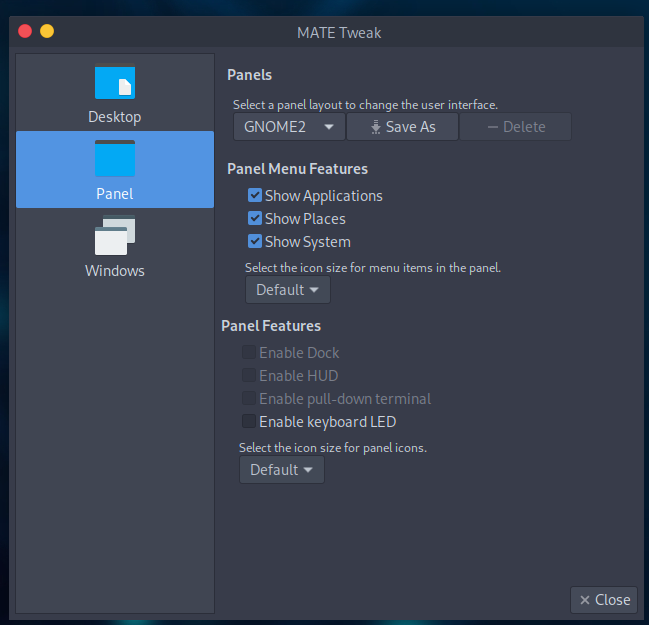
Task: Click the Enable HUD checkbox
Action: click(x=248, y=376)
